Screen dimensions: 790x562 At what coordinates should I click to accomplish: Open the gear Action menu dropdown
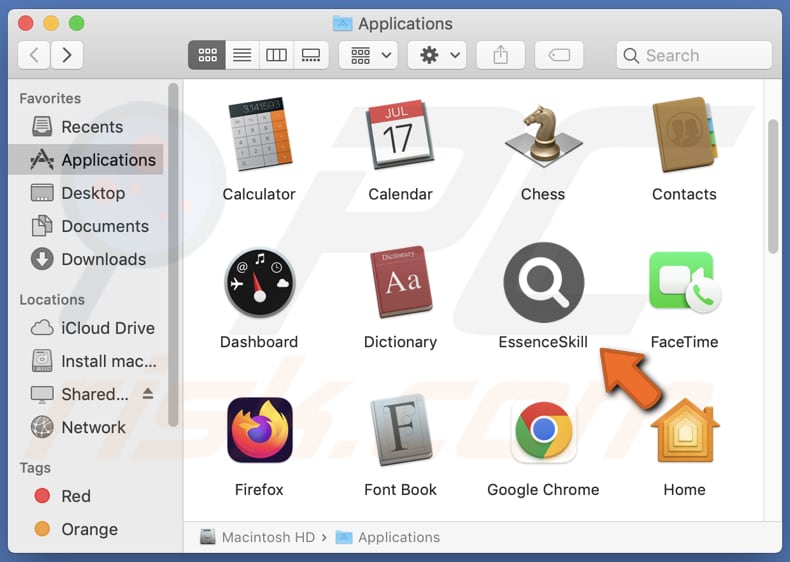point(437,55)
